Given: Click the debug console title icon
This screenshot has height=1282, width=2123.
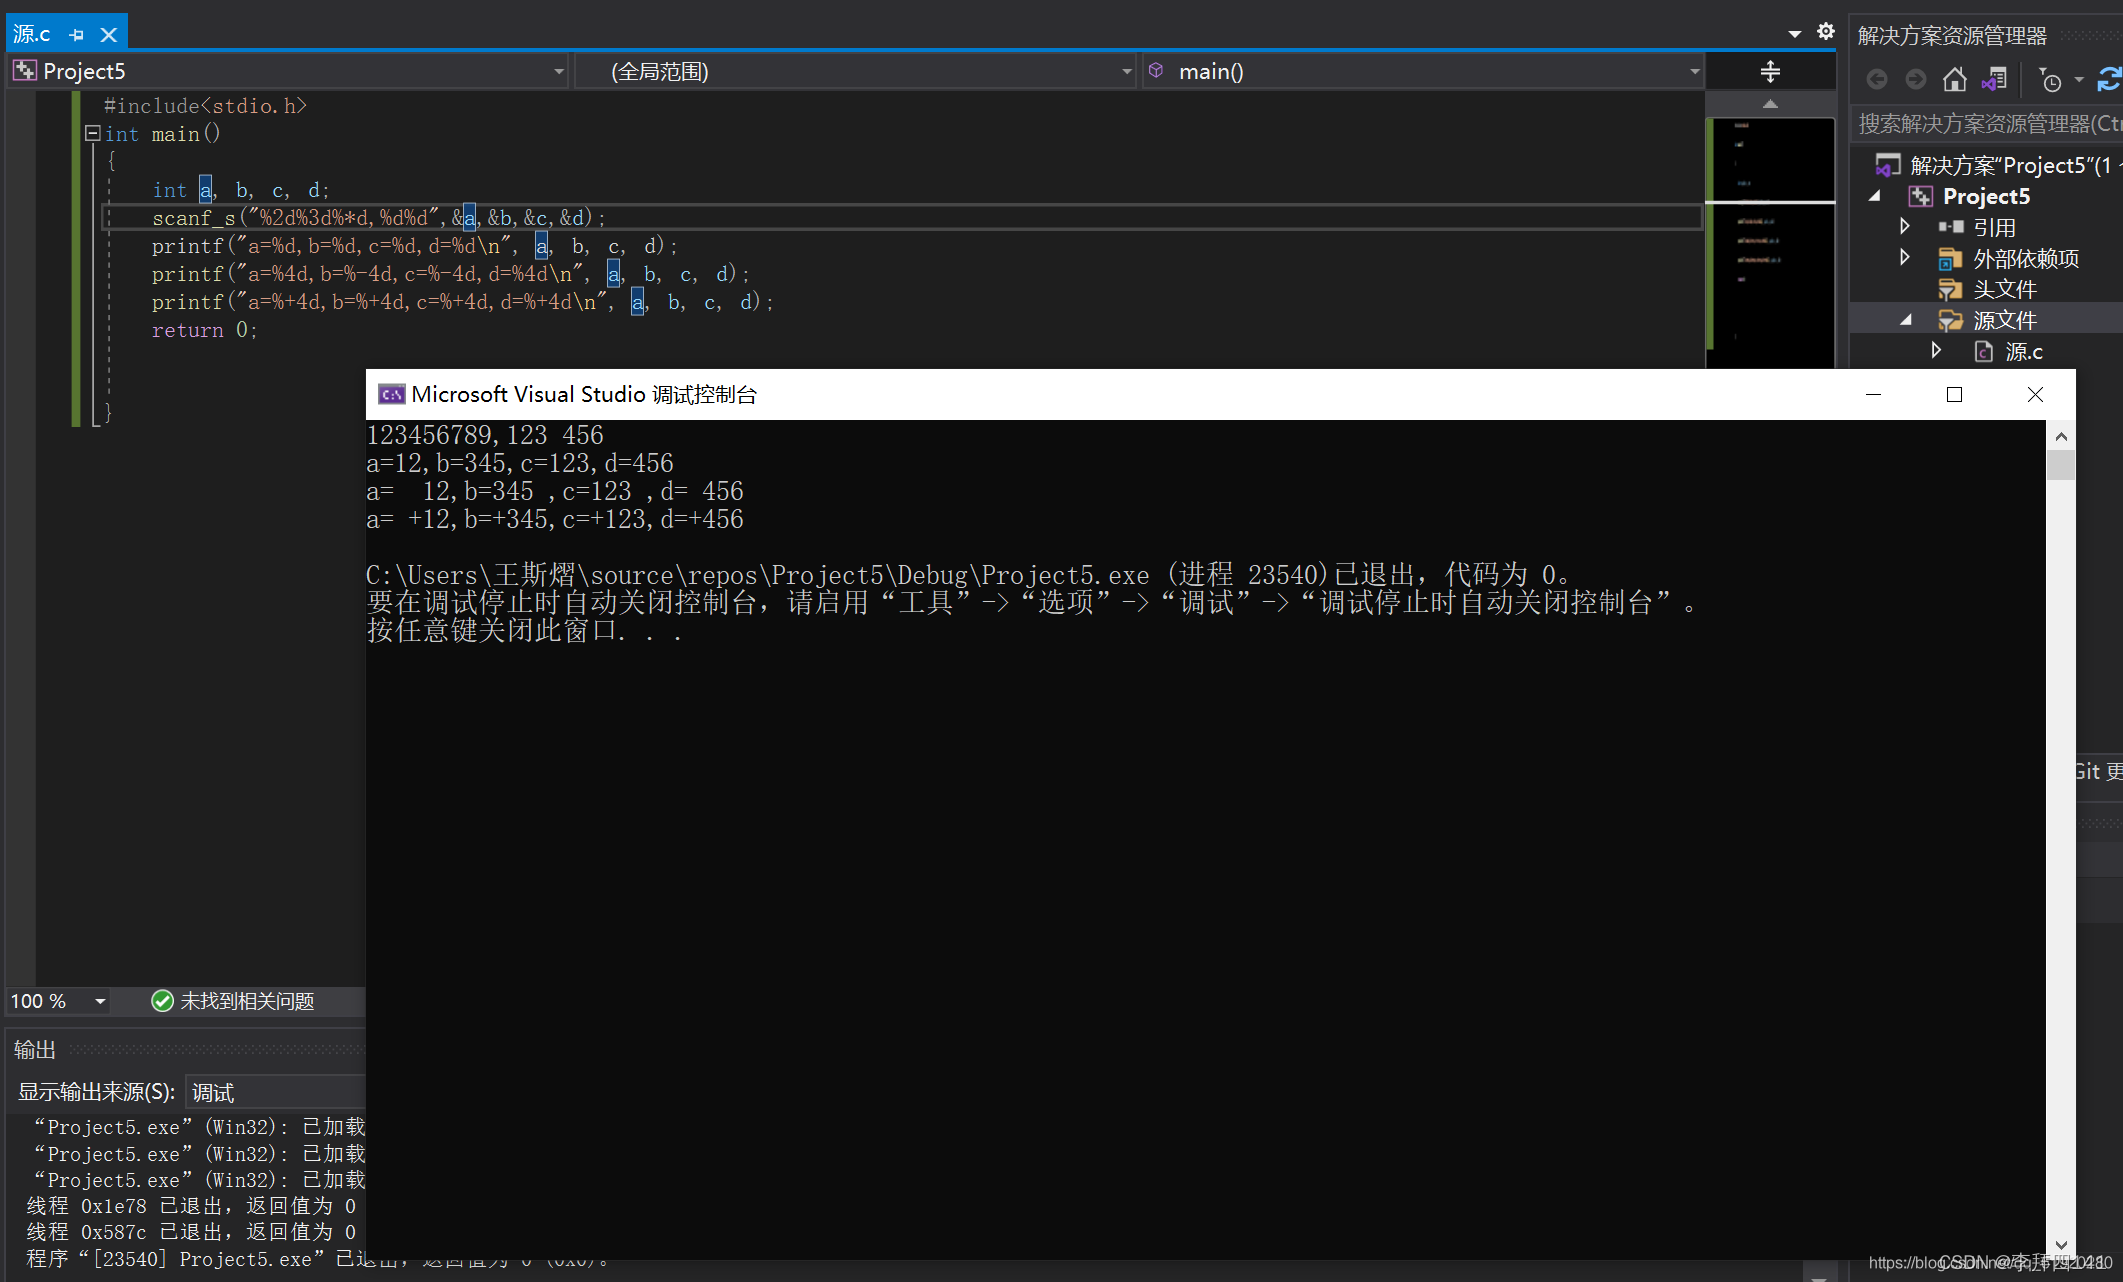Looking at the screenshot, I should point(391,394).
